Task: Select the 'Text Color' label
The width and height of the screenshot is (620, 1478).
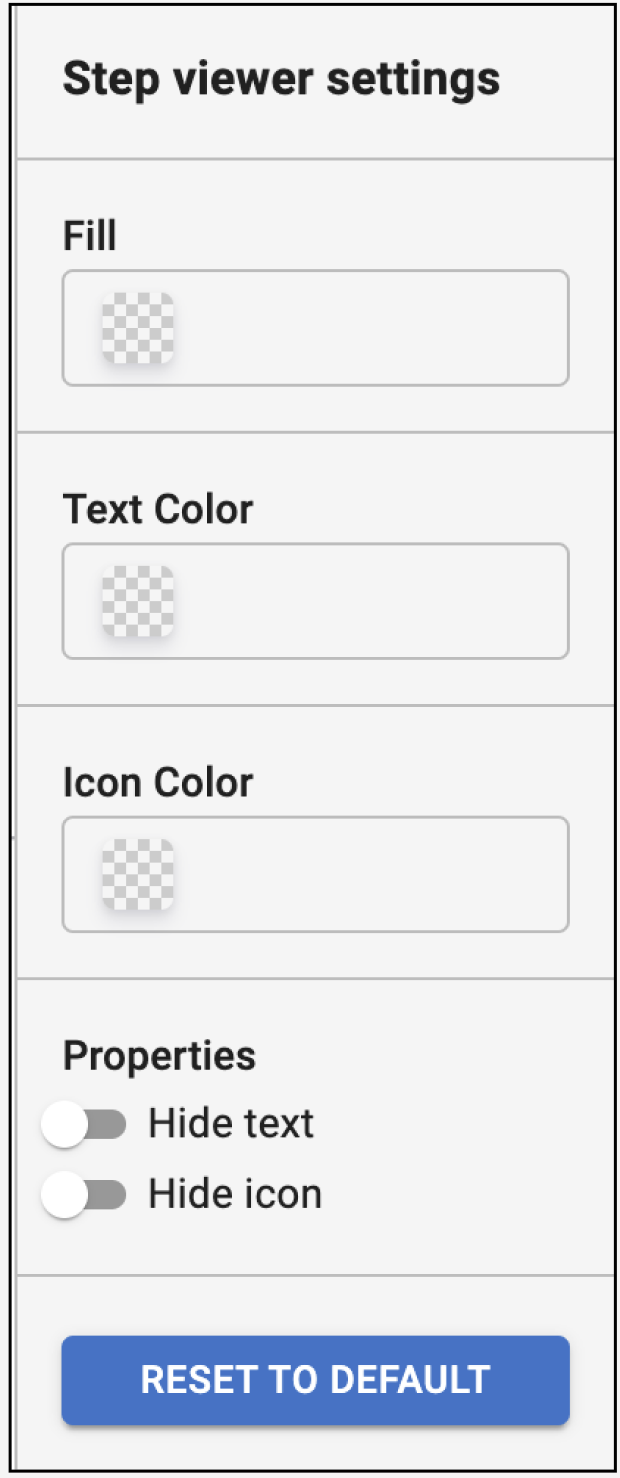Action: [x=158, y=509]
